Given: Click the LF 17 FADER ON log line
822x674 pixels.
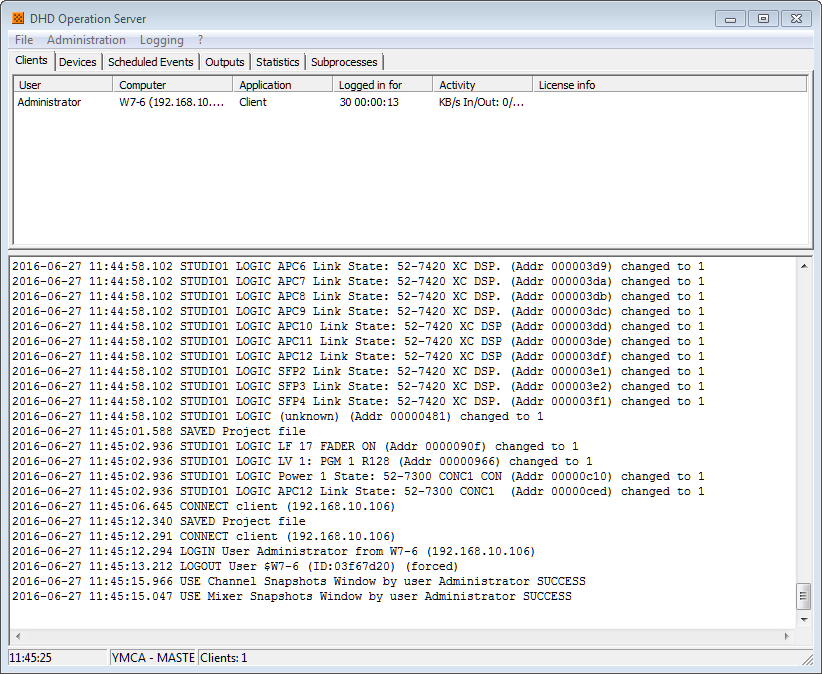Looking at the screenshot, I should click(295, 447).
